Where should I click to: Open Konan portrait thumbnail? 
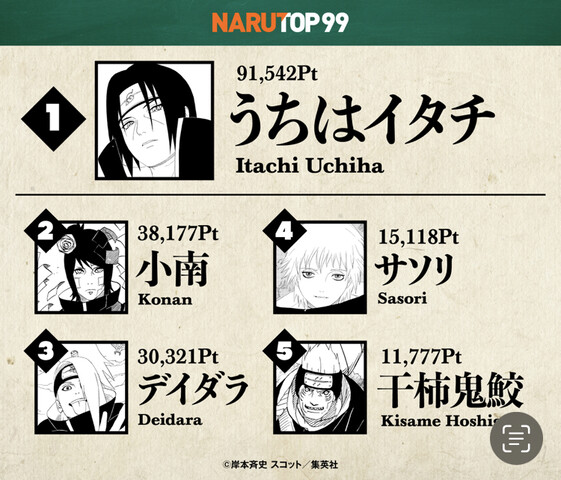coord(82,267)
